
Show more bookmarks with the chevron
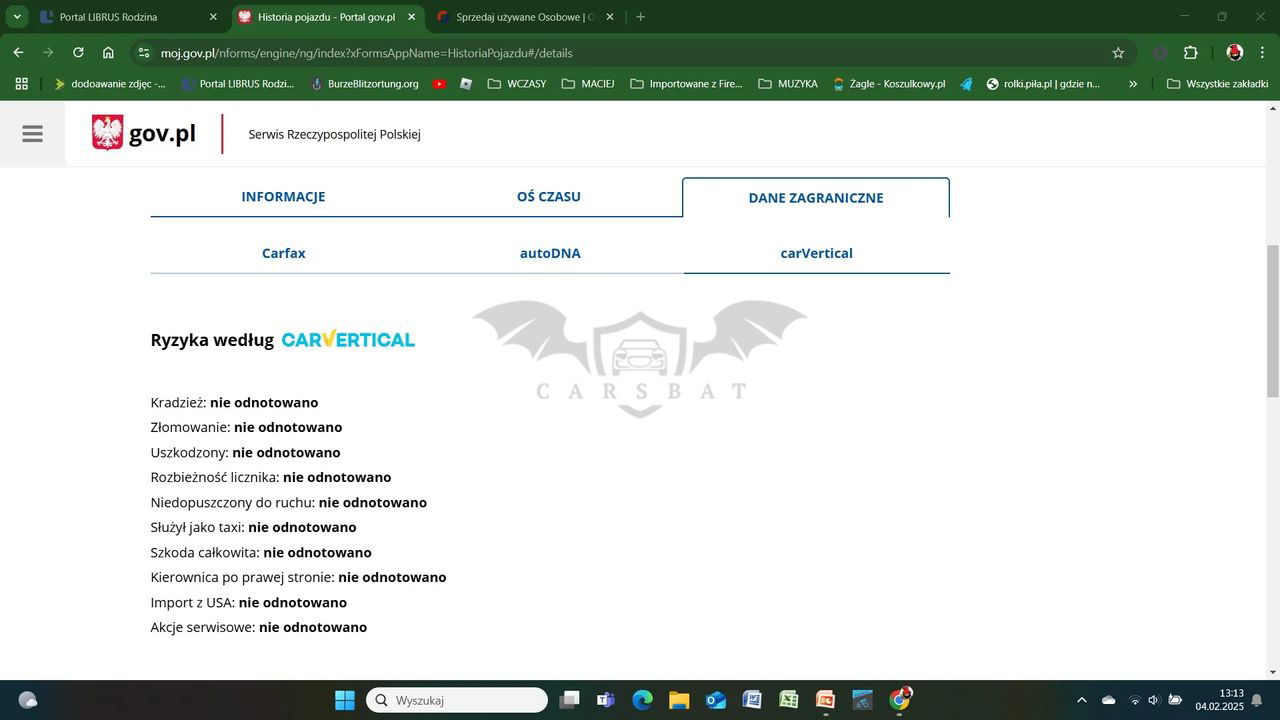(1133, 84)
